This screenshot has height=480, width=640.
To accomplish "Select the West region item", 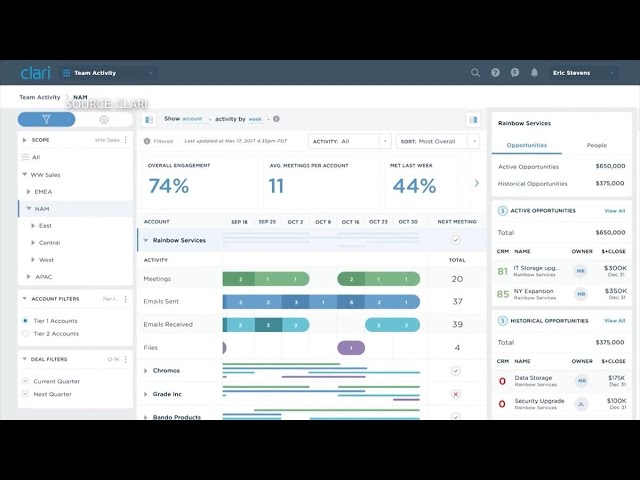I will pos(46,260).
